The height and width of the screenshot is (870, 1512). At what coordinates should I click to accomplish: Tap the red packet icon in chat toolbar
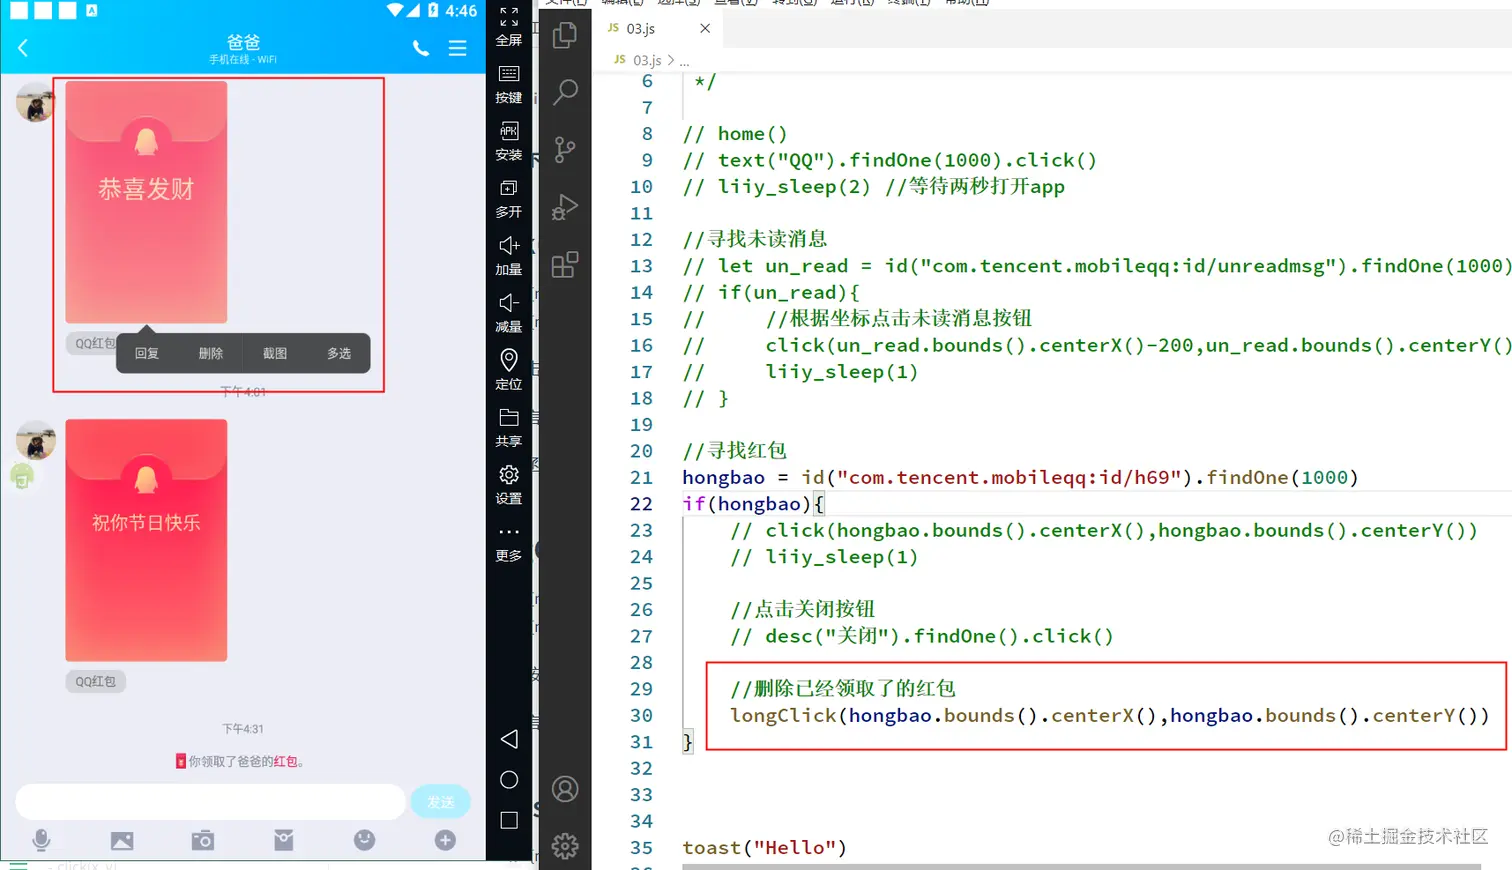[284, 840]
